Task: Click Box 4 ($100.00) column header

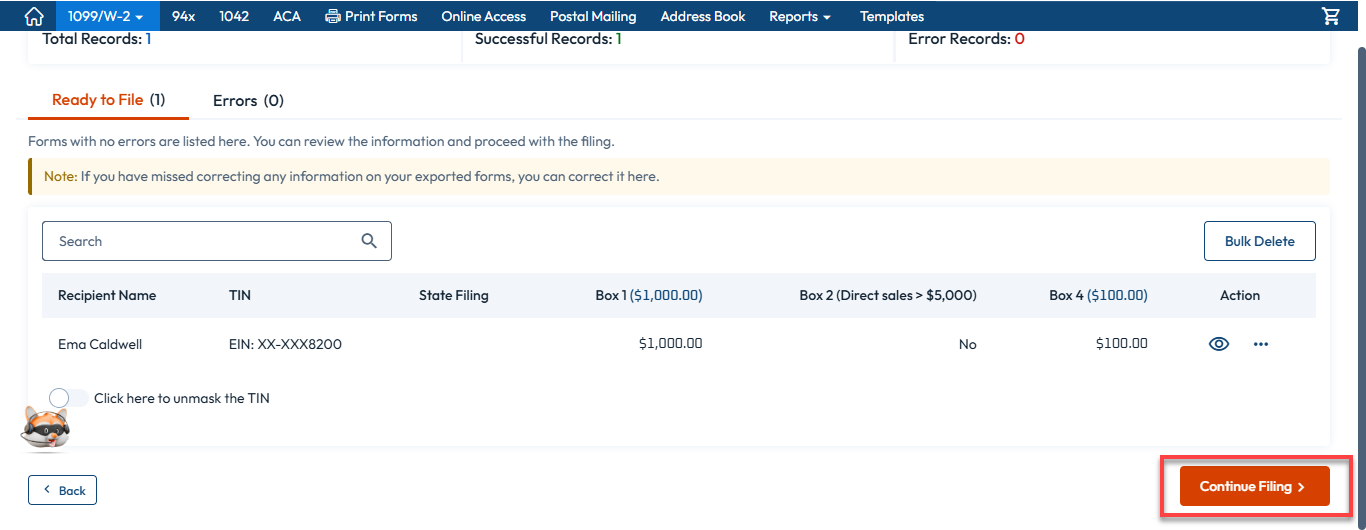Action: tap(1098, 295)
